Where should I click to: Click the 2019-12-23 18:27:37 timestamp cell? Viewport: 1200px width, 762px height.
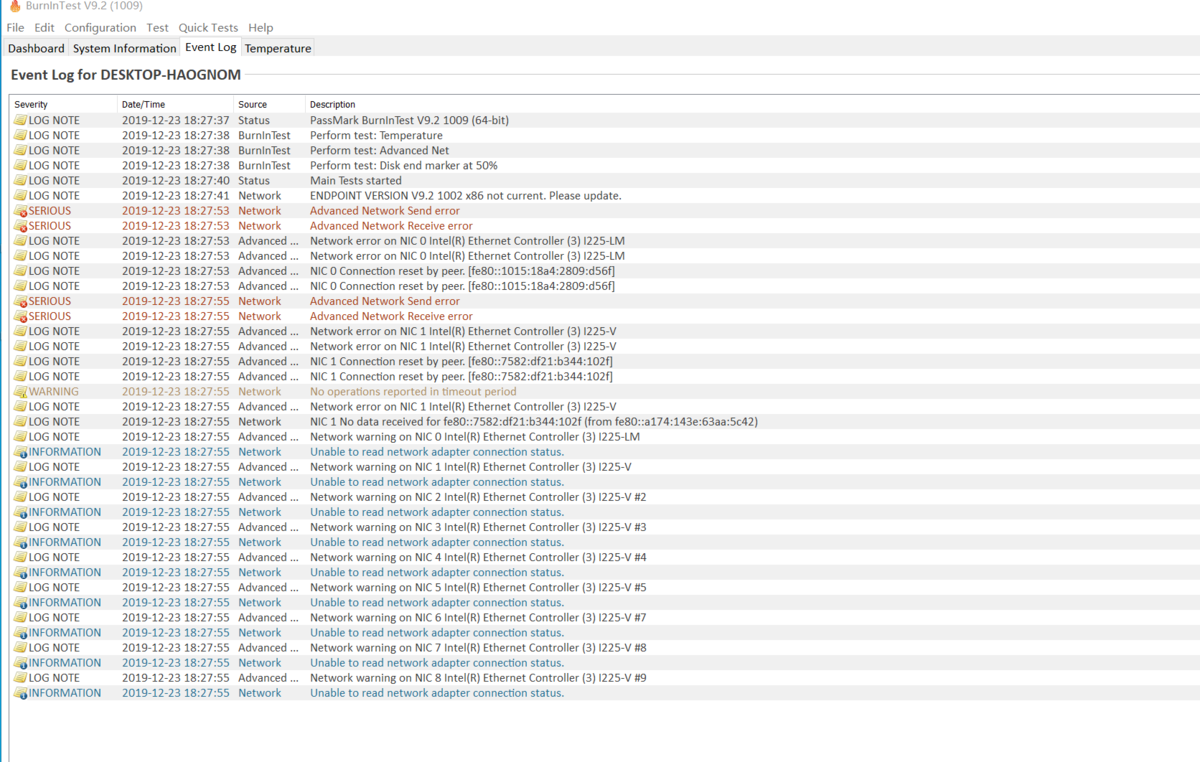(175, 120)
